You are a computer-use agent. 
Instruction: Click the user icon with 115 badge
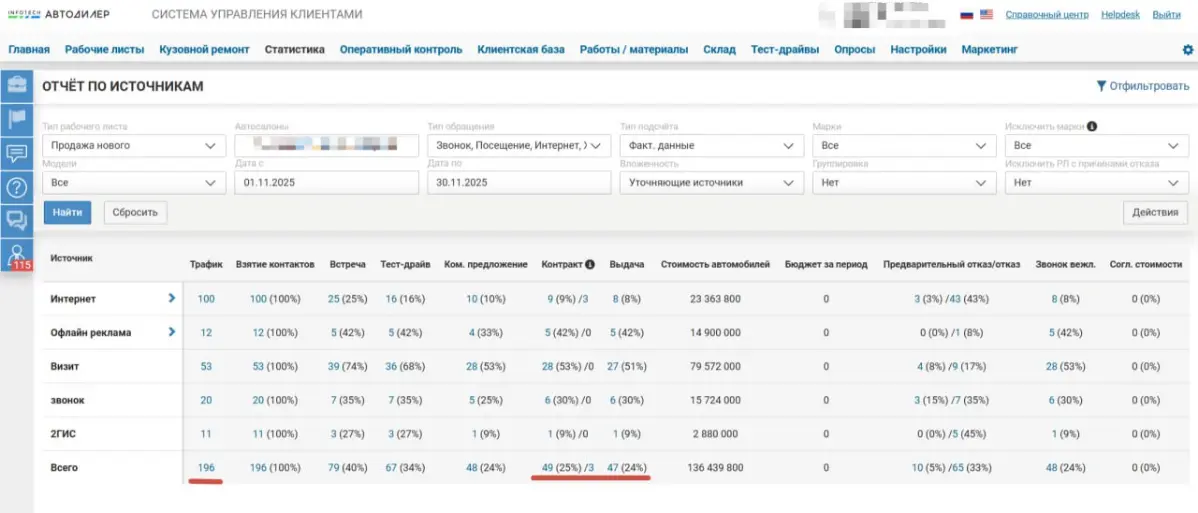pos(16,255)
